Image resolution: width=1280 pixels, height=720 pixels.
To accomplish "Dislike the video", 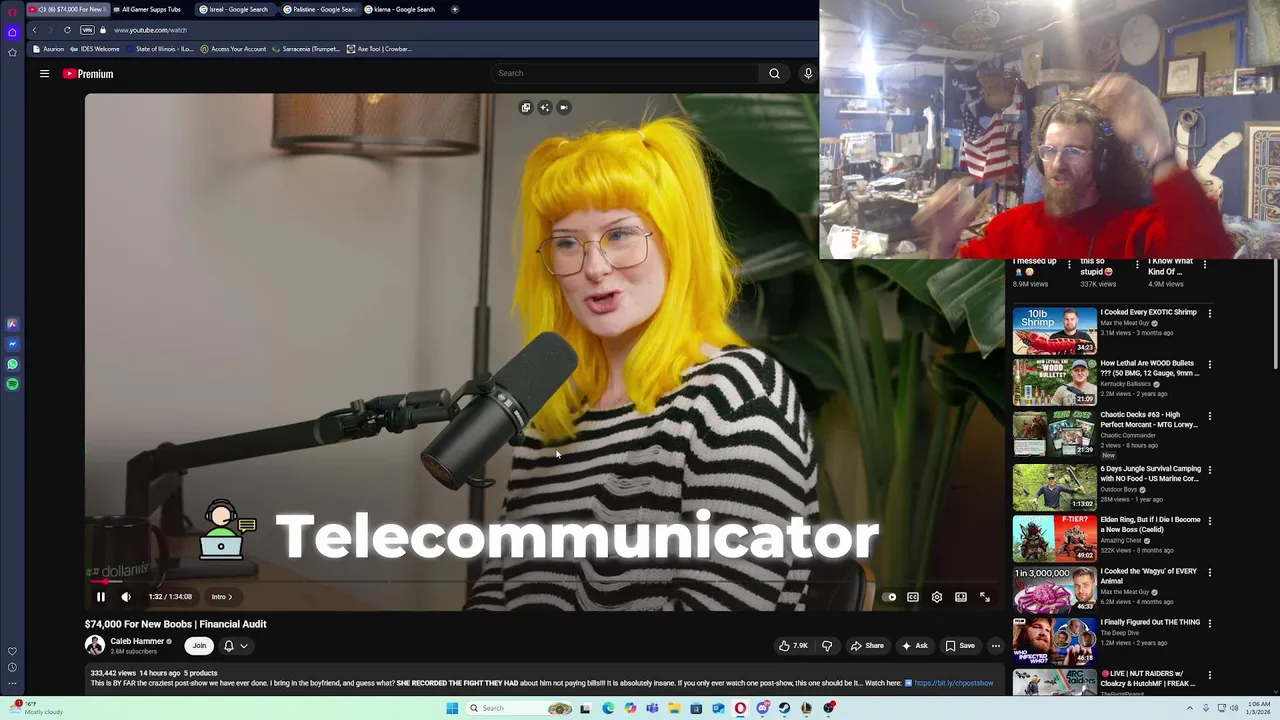I will tap(827, 646).
